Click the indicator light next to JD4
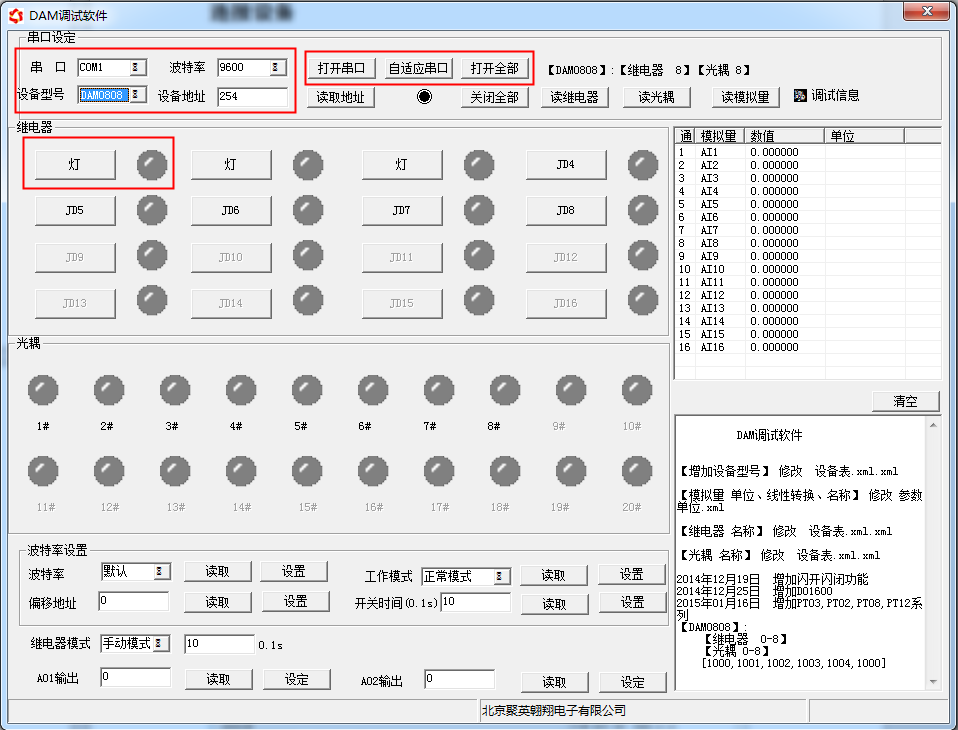The height and width of the screenshot is (730, 958). (x=643, y=165)
